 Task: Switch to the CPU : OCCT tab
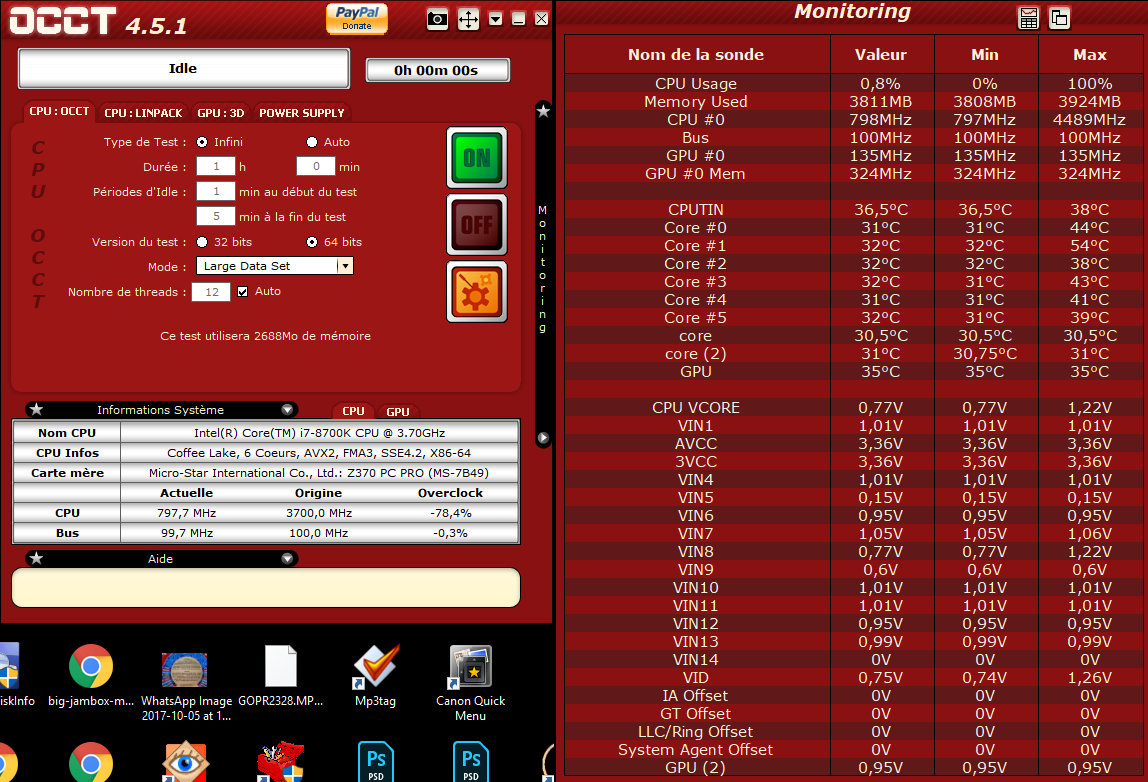pos(59,111)
